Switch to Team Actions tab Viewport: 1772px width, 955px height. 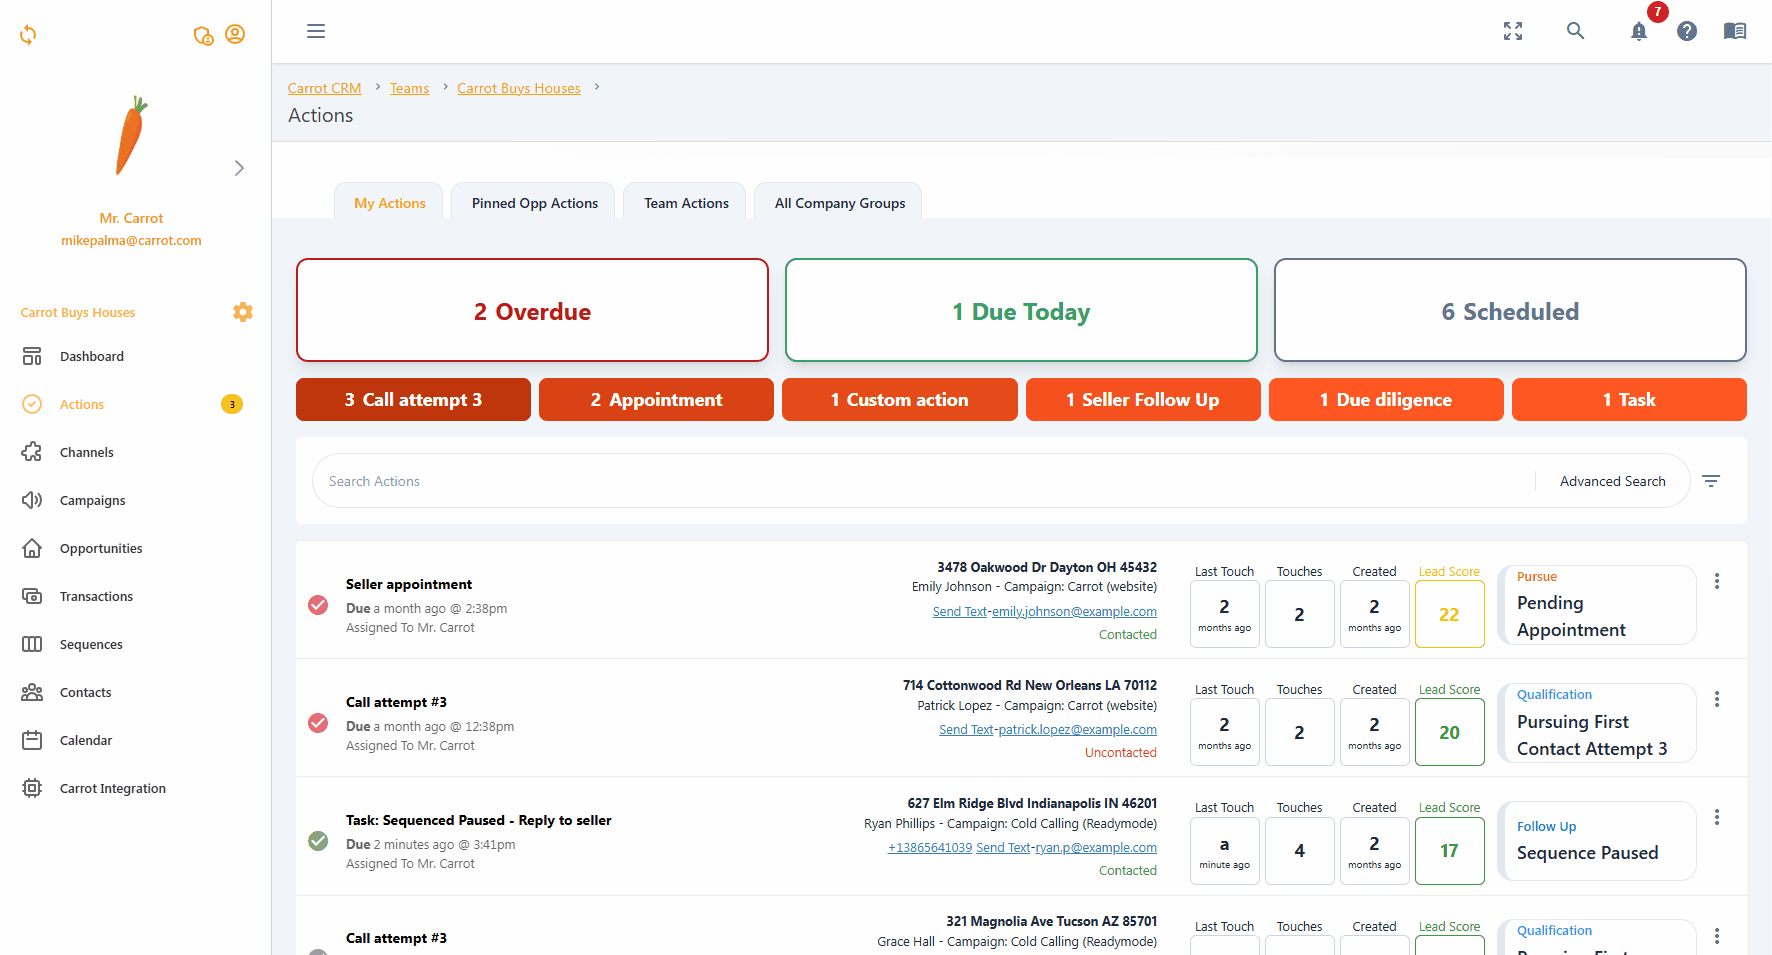pos(686,203)
